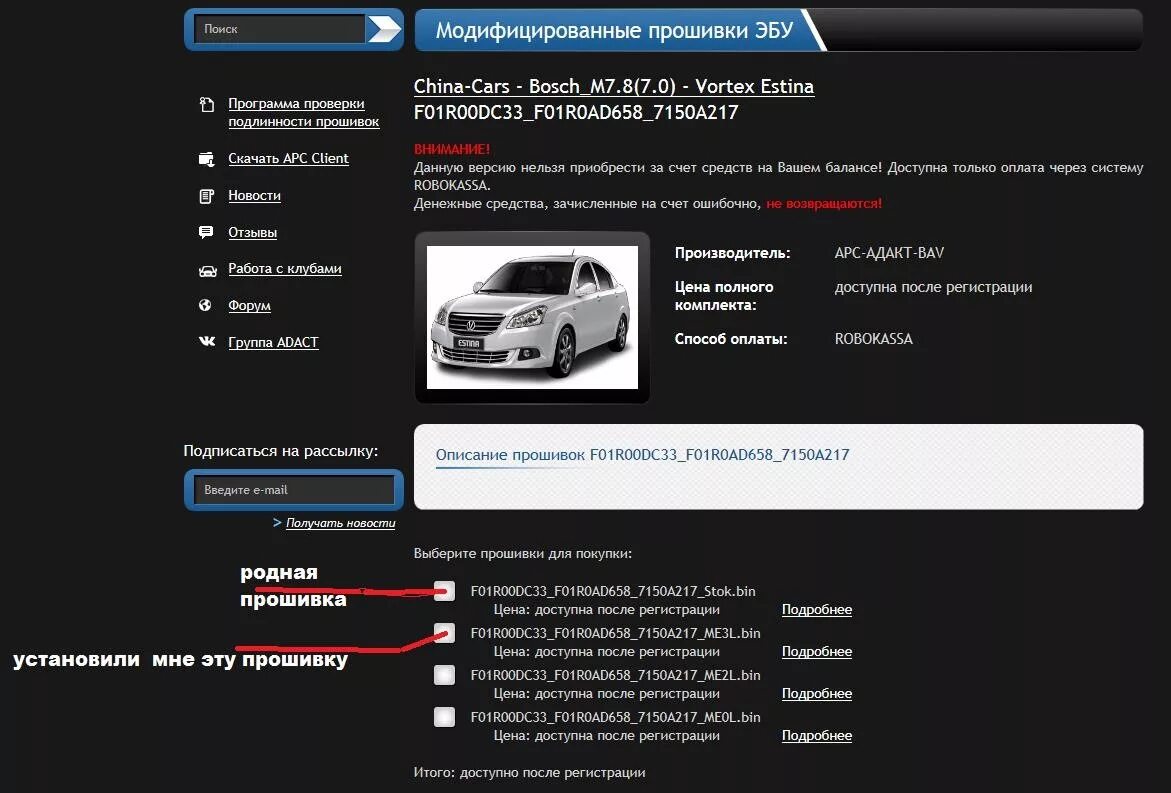Check the ME3L.bin firmware checkbox

tap(443, 633)
